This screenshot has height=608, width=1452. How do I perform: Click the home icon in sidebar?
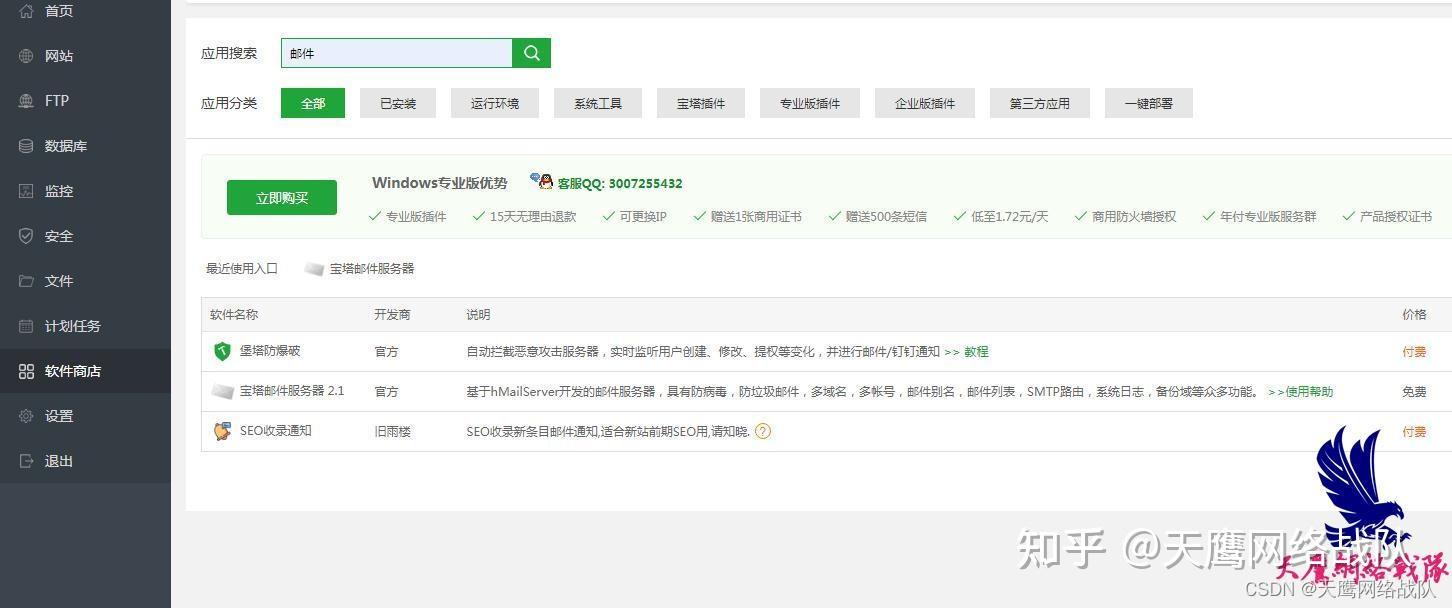click(x=26, y=11)
